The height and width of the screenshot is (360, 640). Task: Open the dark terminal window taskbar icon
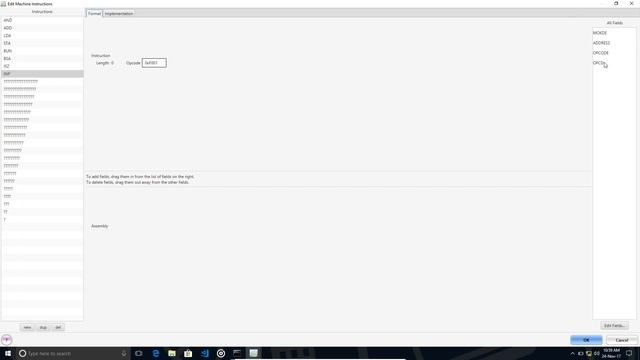click(x=237, y=353)
